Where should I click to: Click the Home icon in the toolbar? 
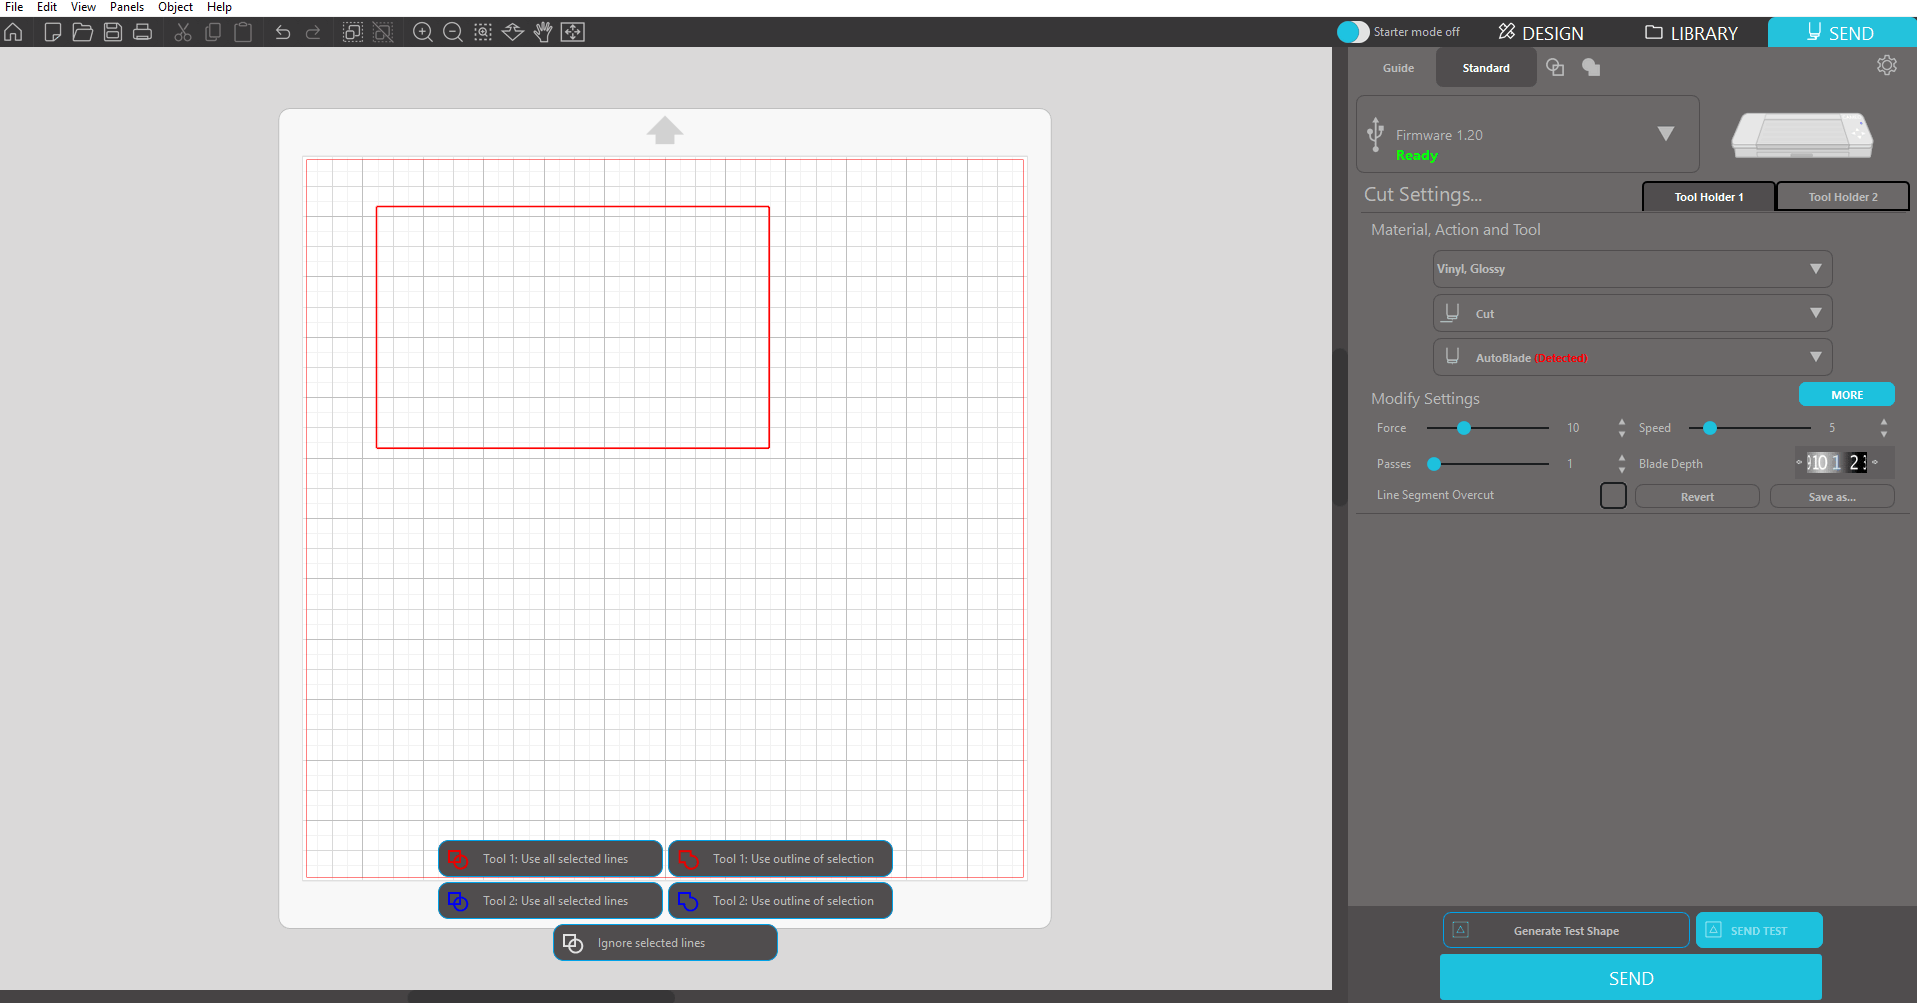click(14, 32)
